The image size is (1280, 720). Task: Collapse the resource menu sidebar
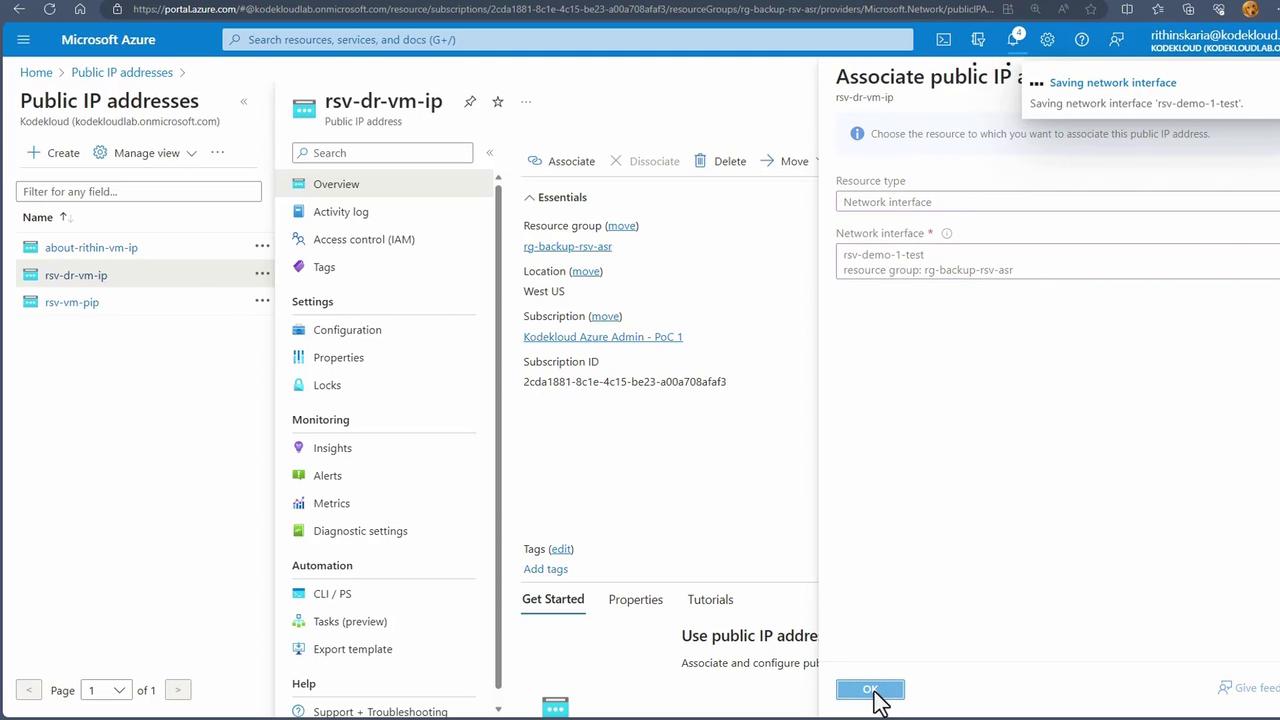(x=489, y=153)
